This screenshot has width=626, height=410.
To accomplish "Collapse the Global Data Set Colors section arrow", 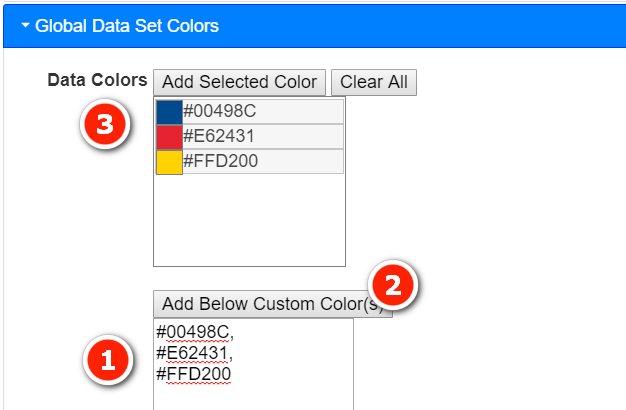I will click(x=25, y=26).
